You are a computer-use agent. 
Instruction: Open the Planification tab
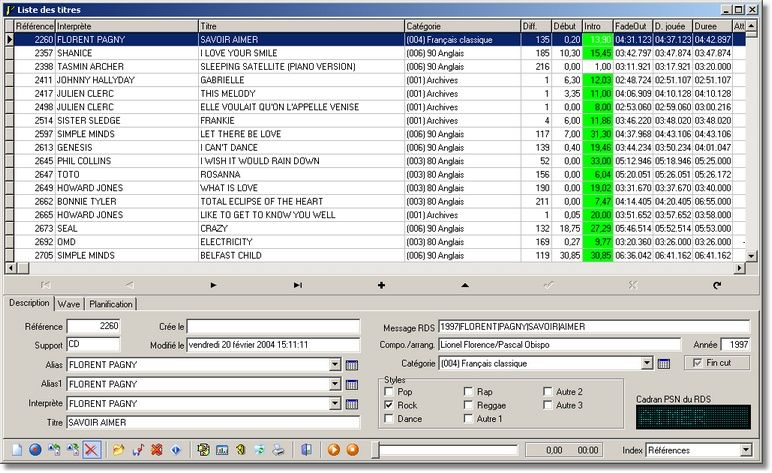tap(111, 304)
